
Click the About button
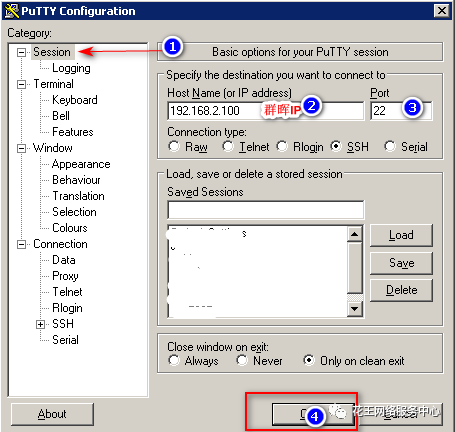point(52,414)
